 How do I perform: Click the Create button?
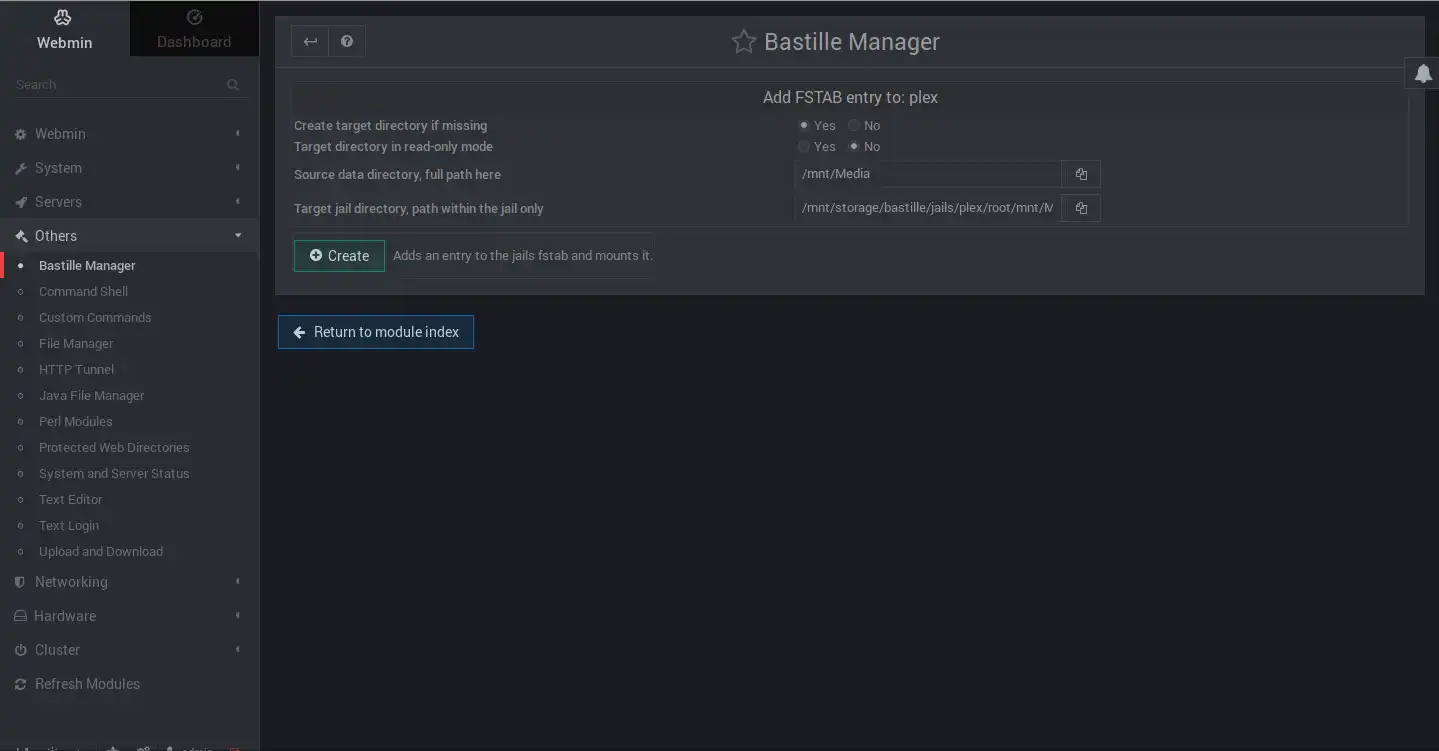339,256
